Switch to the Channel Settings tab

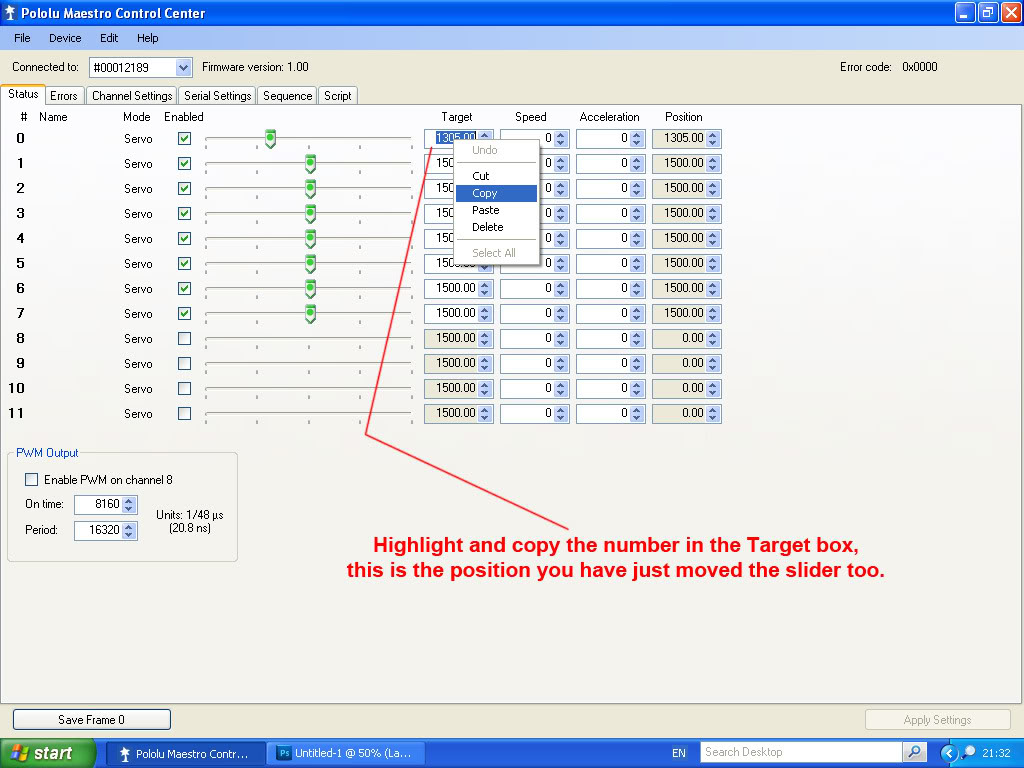132,96
